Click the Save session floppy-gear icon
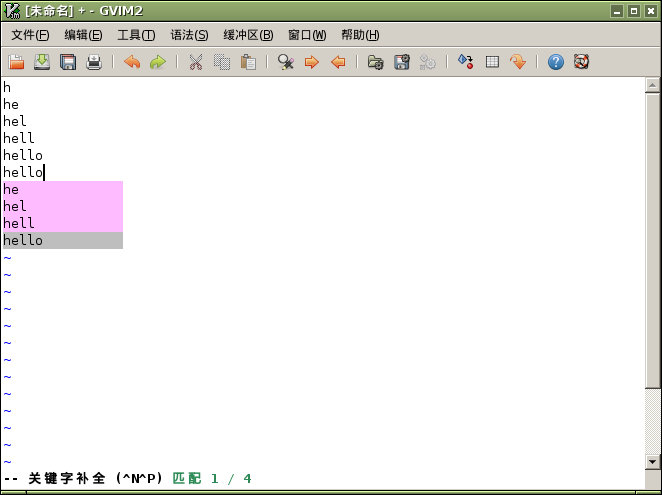Image resolution: width=662 pixels, height=495 pixels. pyautogui.click(x=402, y=62)
